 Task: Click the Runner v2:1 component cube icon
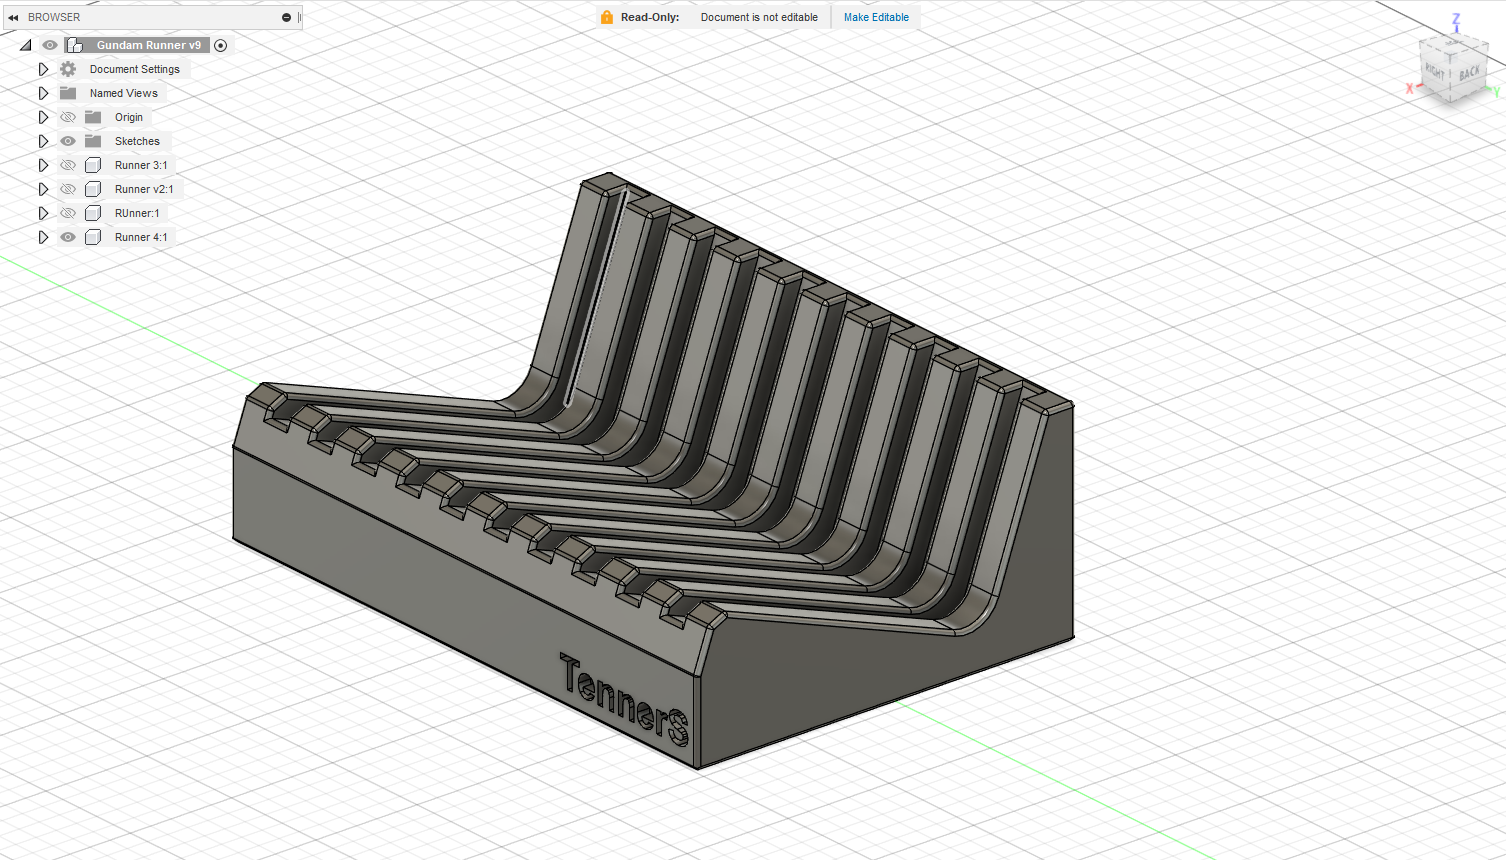tap(93, 189)
